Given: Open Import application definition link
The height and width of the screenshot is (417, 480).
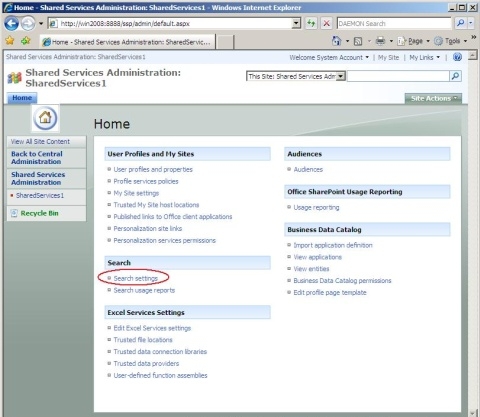Looking at the screenshot, I should click(333, 245).
